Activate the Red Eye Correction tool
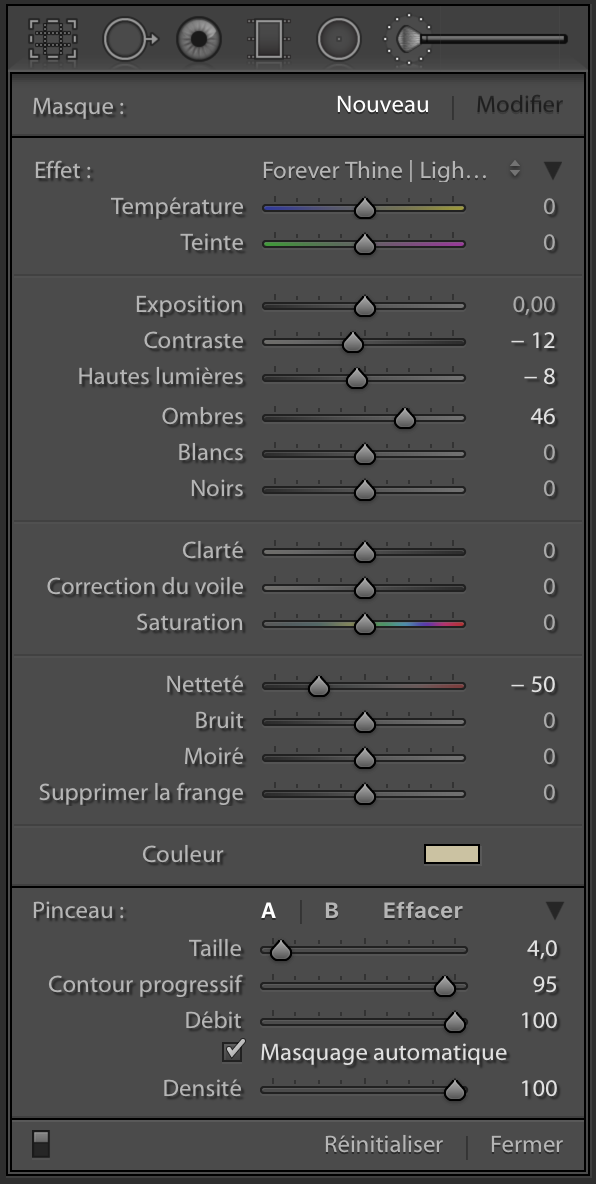The height and width of the screenshot is (1184, 596). [x=199, y=39]
